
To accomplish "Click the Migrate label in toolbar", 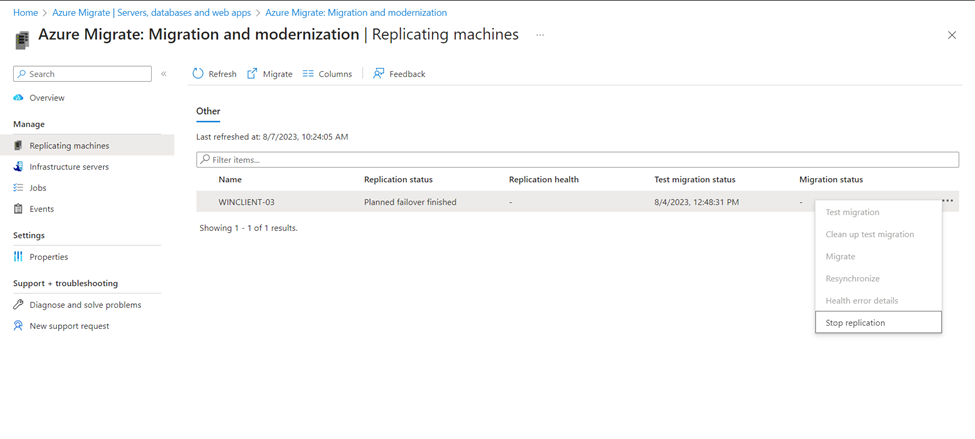I will pos(277,74).
